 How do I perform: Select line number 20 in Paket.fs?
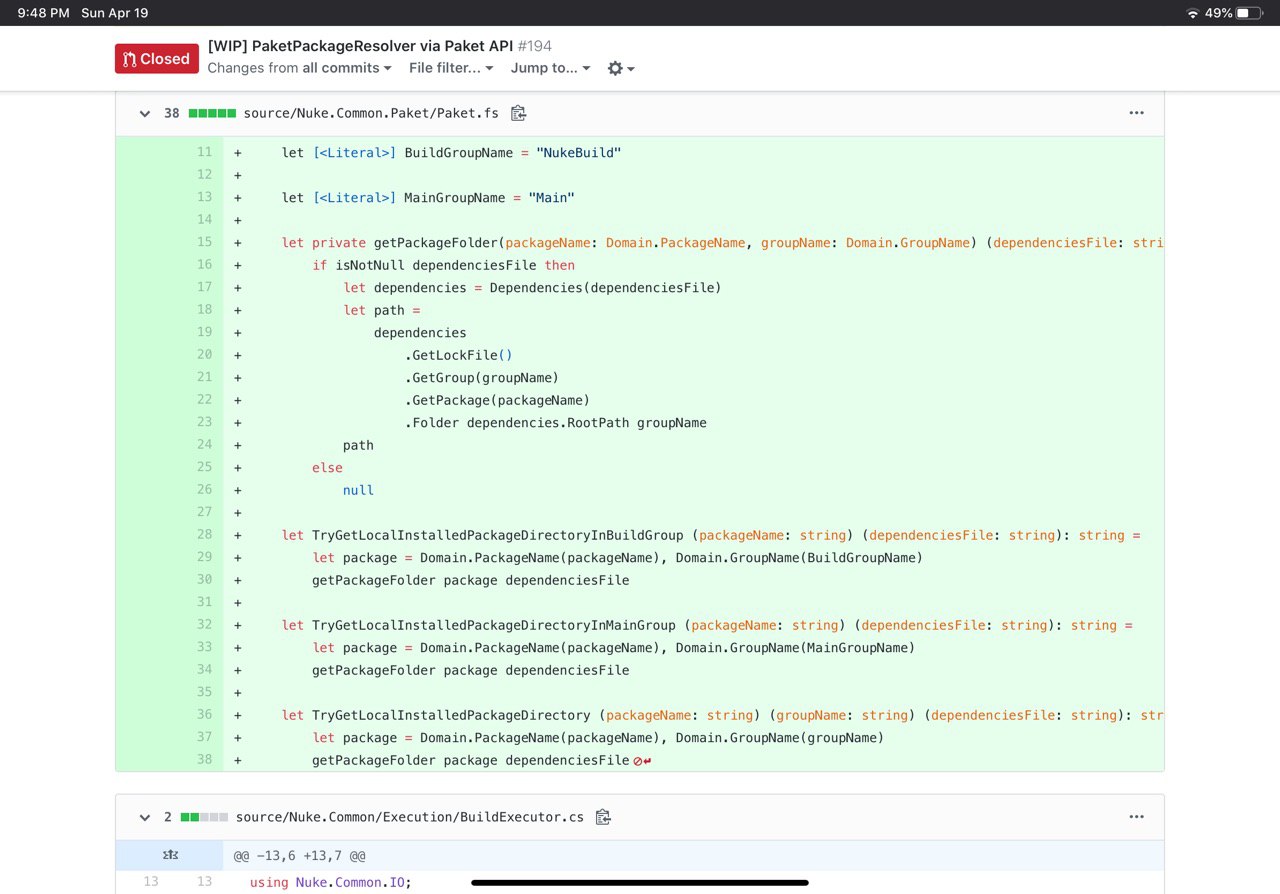pyautogui.click(x=204, y=355)
